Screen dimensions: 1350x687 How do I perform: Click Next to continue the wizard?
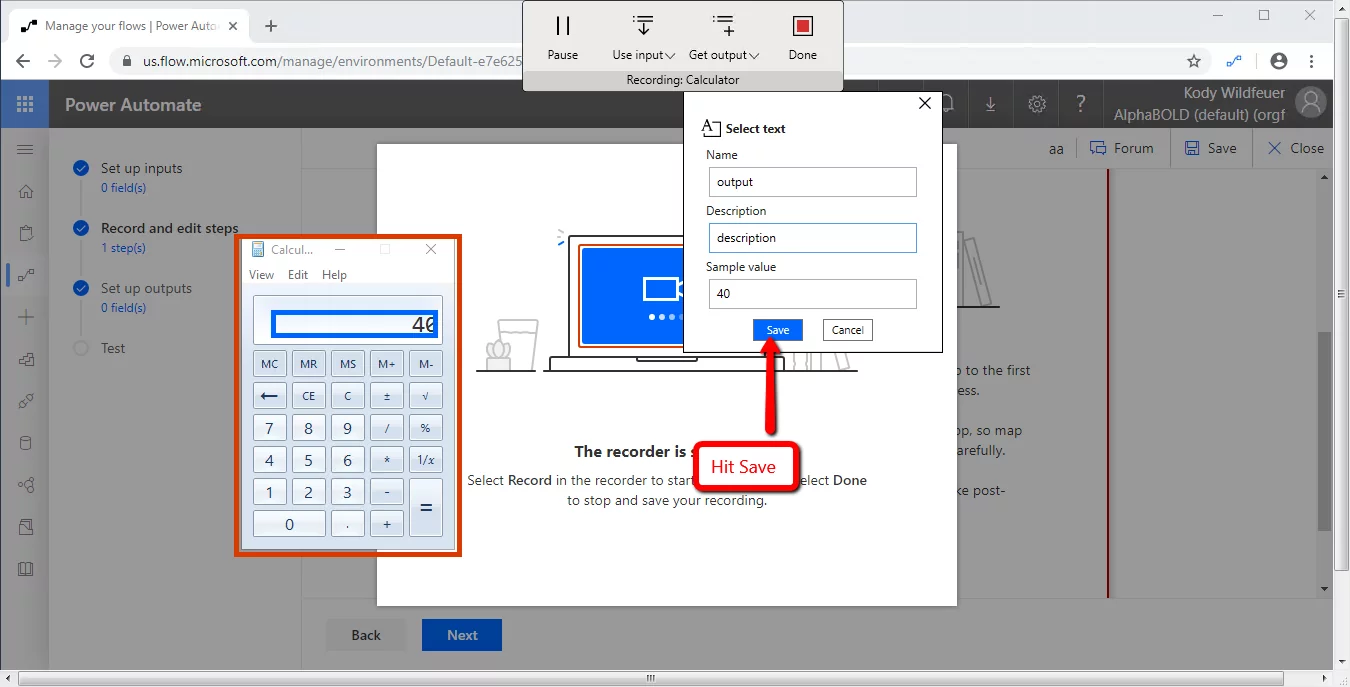click(462, 635)
